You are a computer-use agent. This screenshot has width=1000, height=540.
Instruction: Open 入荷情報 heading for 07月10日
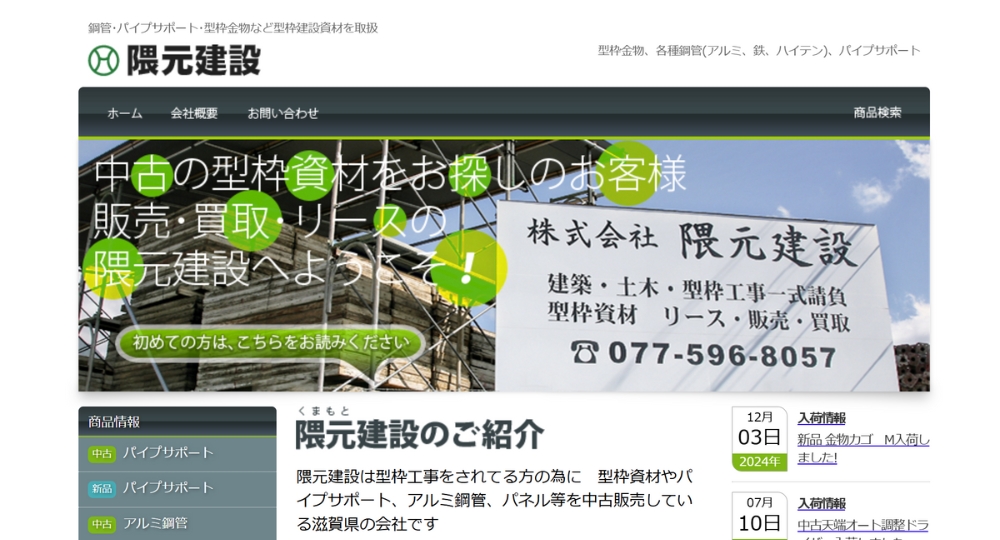pyautogui.click(x=821, y=504)
